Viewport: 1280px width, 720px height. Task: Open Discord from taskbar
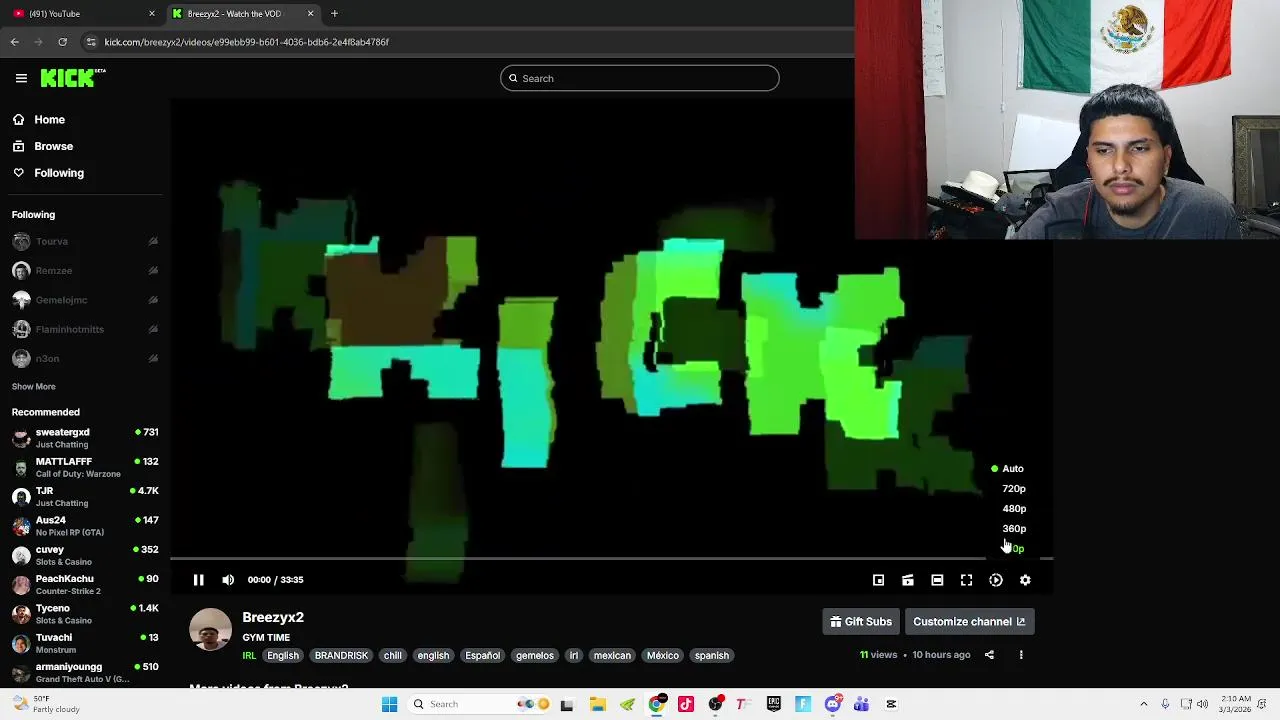tap(832, 705)
